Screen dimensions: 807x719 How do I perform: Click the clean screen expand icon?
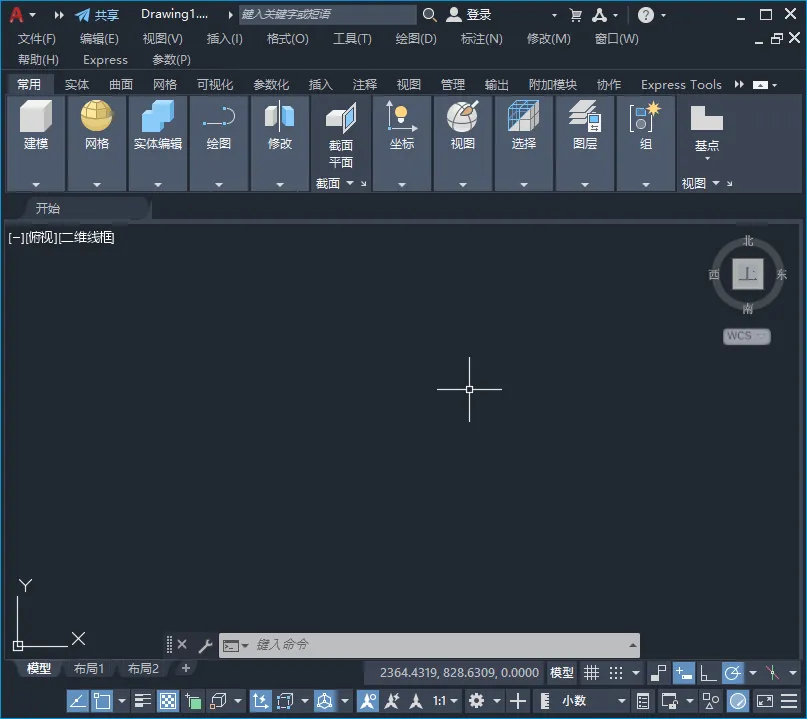pos(764,701)
